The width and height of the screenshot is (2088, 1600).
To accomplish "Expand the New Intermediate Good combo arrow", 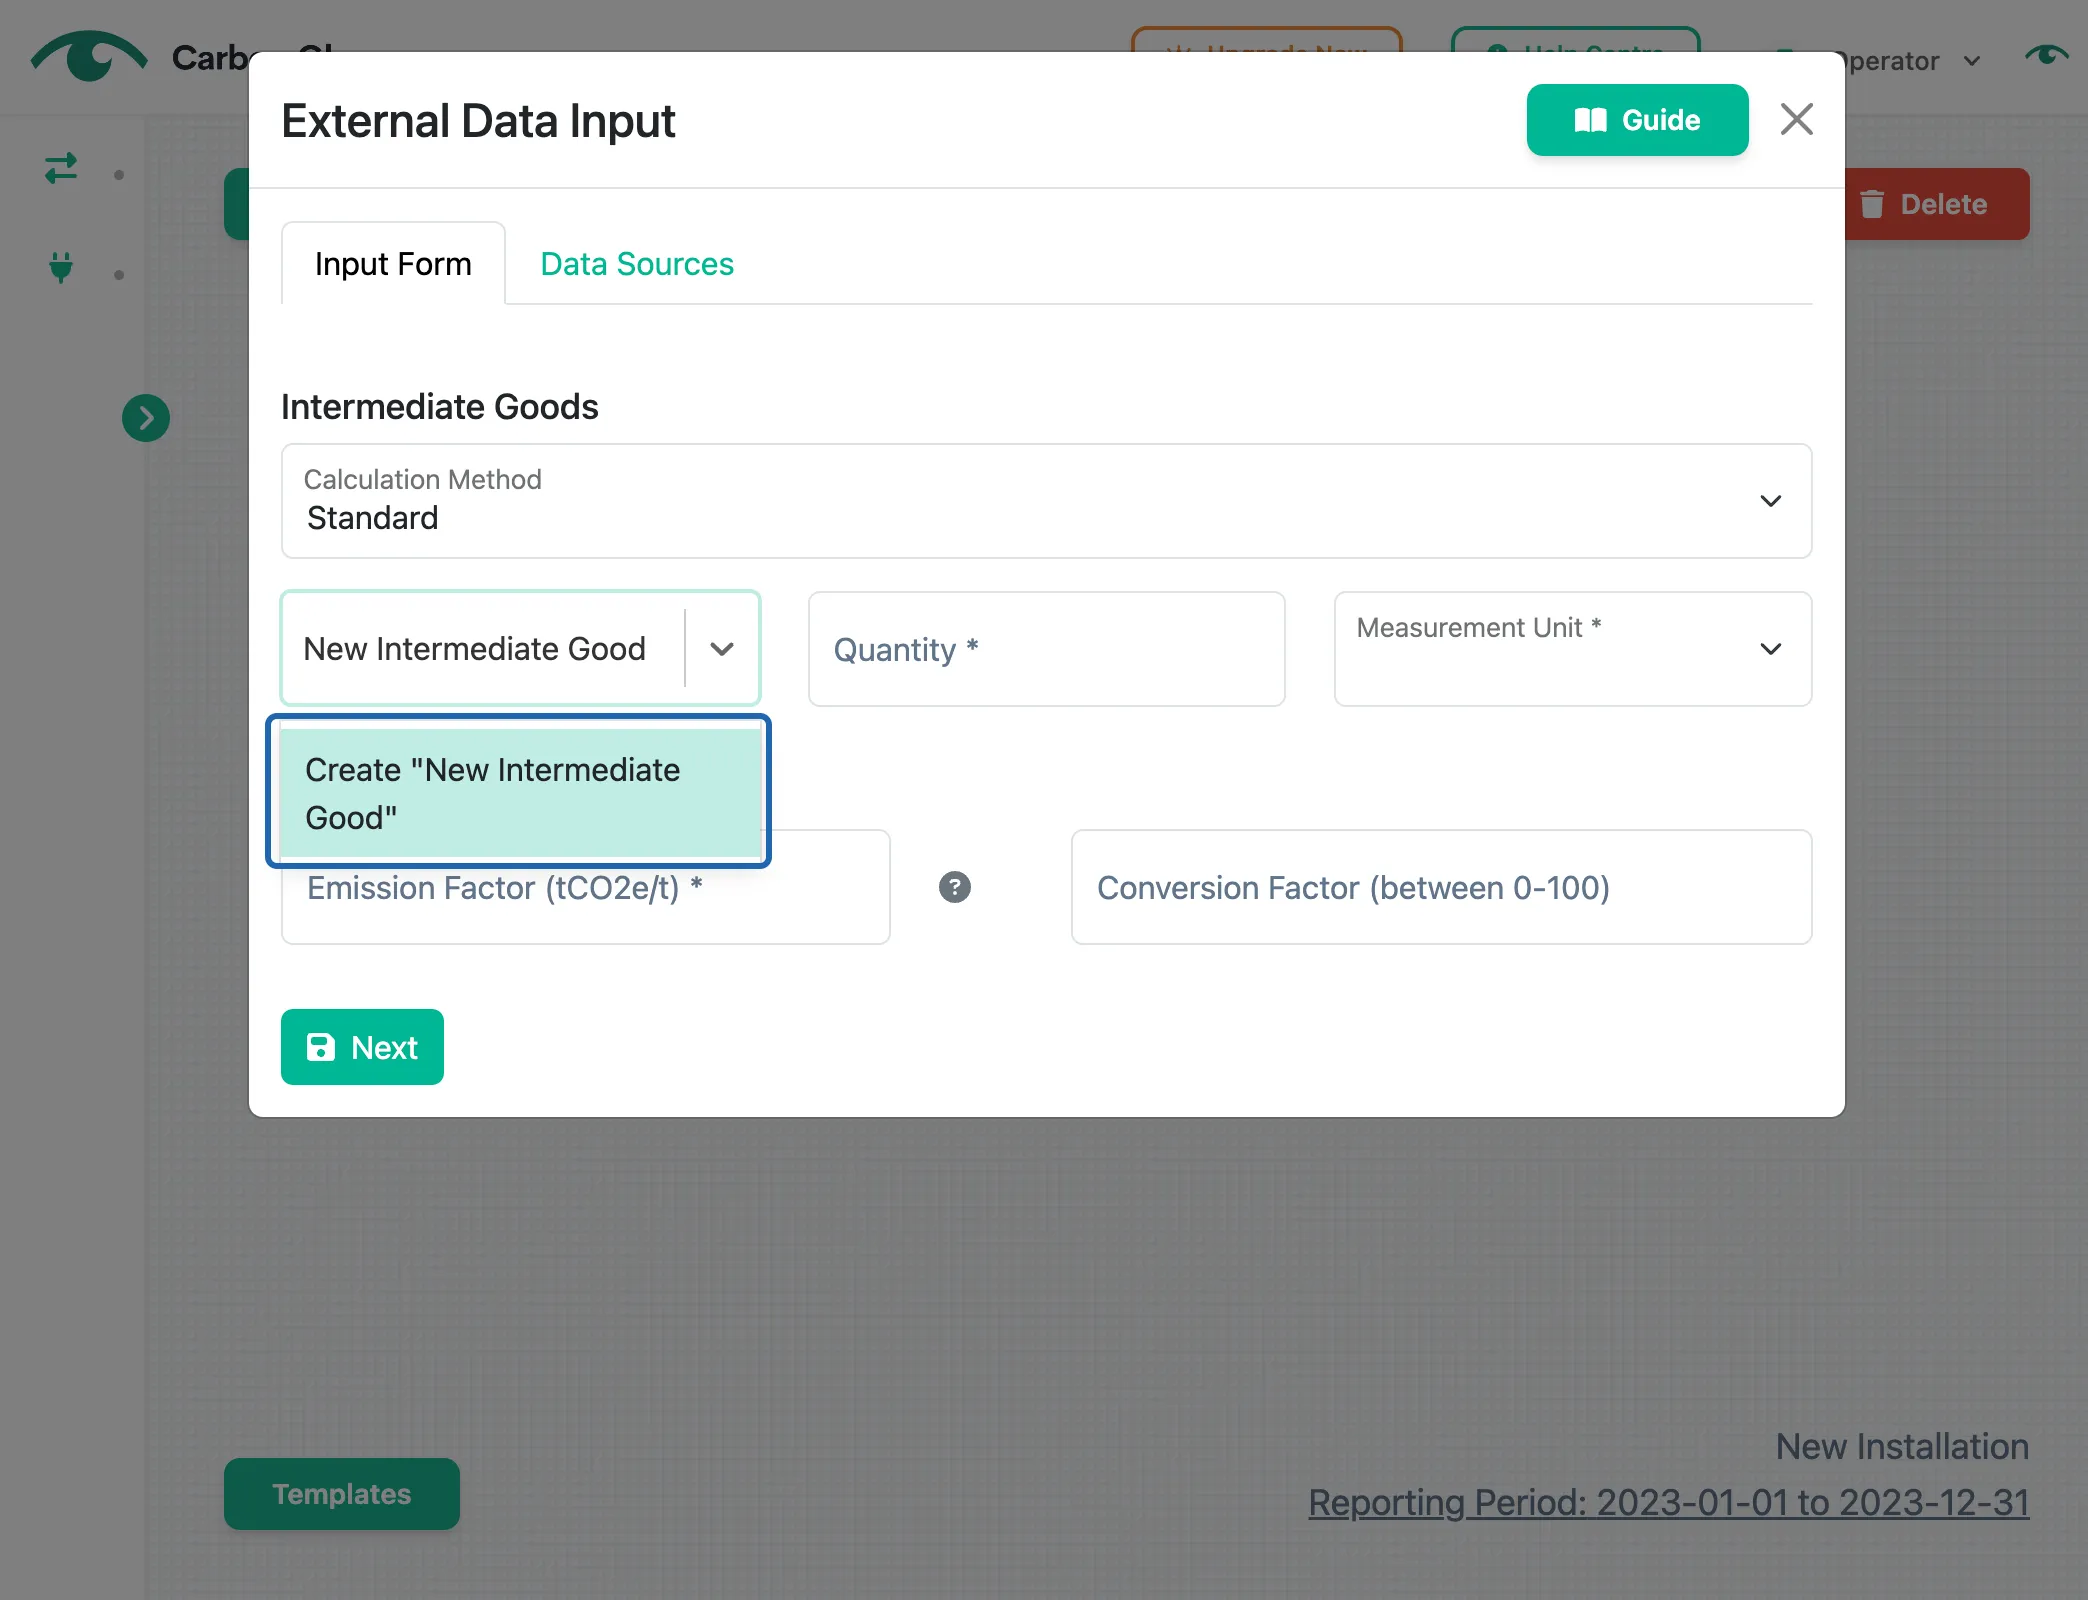I will (722, 649).
